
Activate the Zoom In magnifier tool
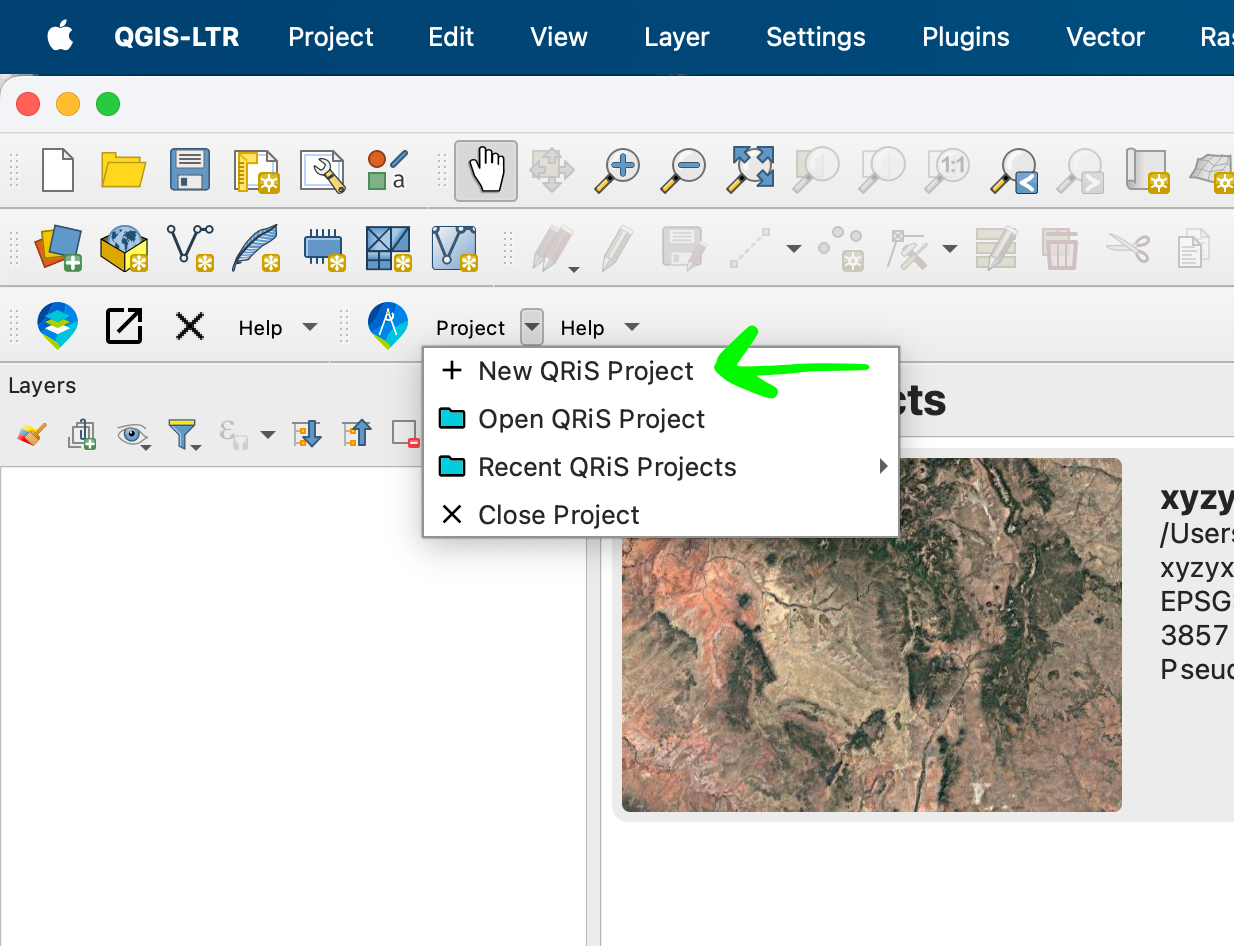tap(618, 170)
